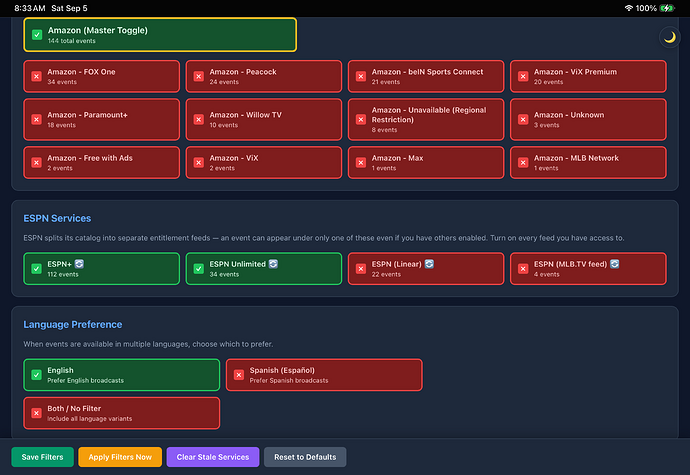This screenshot has height=475, width=690.
Task: Disable the ESPN+ service checkbox
Action: (x=37, y=269)
